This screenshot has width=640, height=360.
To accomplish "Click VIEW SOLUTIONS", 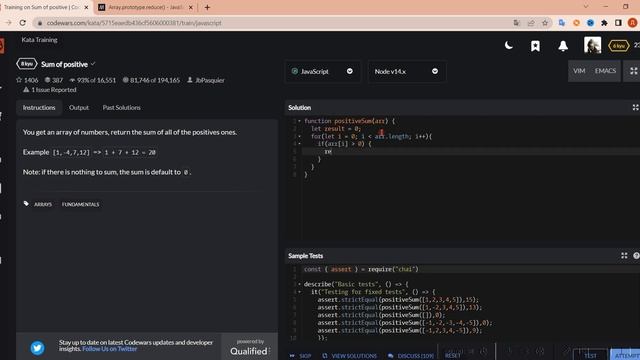I will (349, 356).
